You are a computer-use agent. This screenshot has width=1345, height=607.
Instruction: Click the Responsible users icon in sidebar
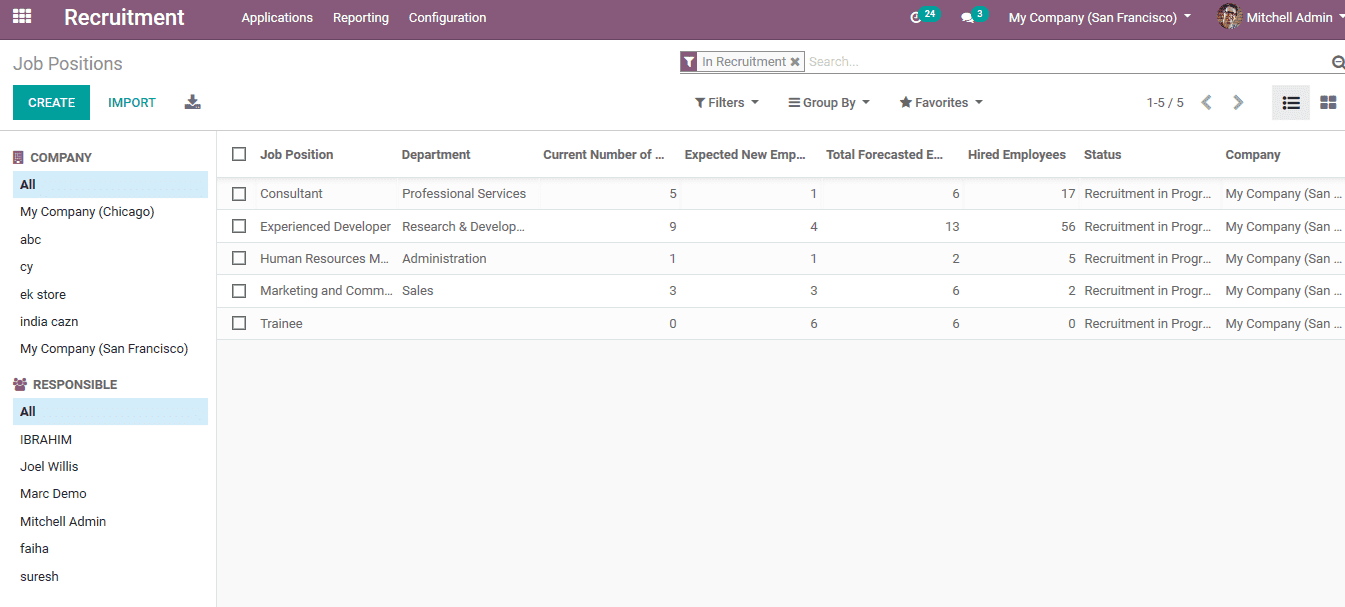pyautogui.click(x=20, y=385)
